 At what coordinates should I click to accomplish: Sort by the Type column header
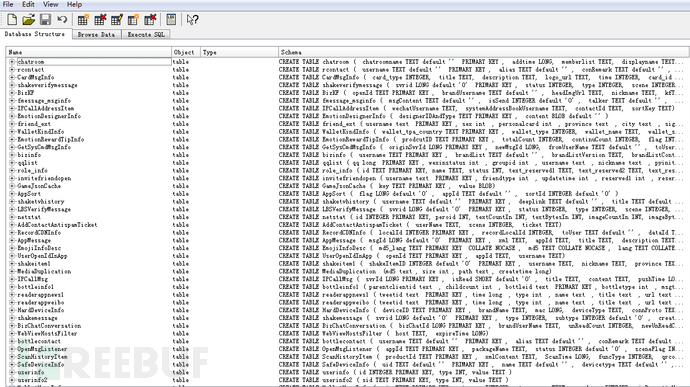coord(239,52)
